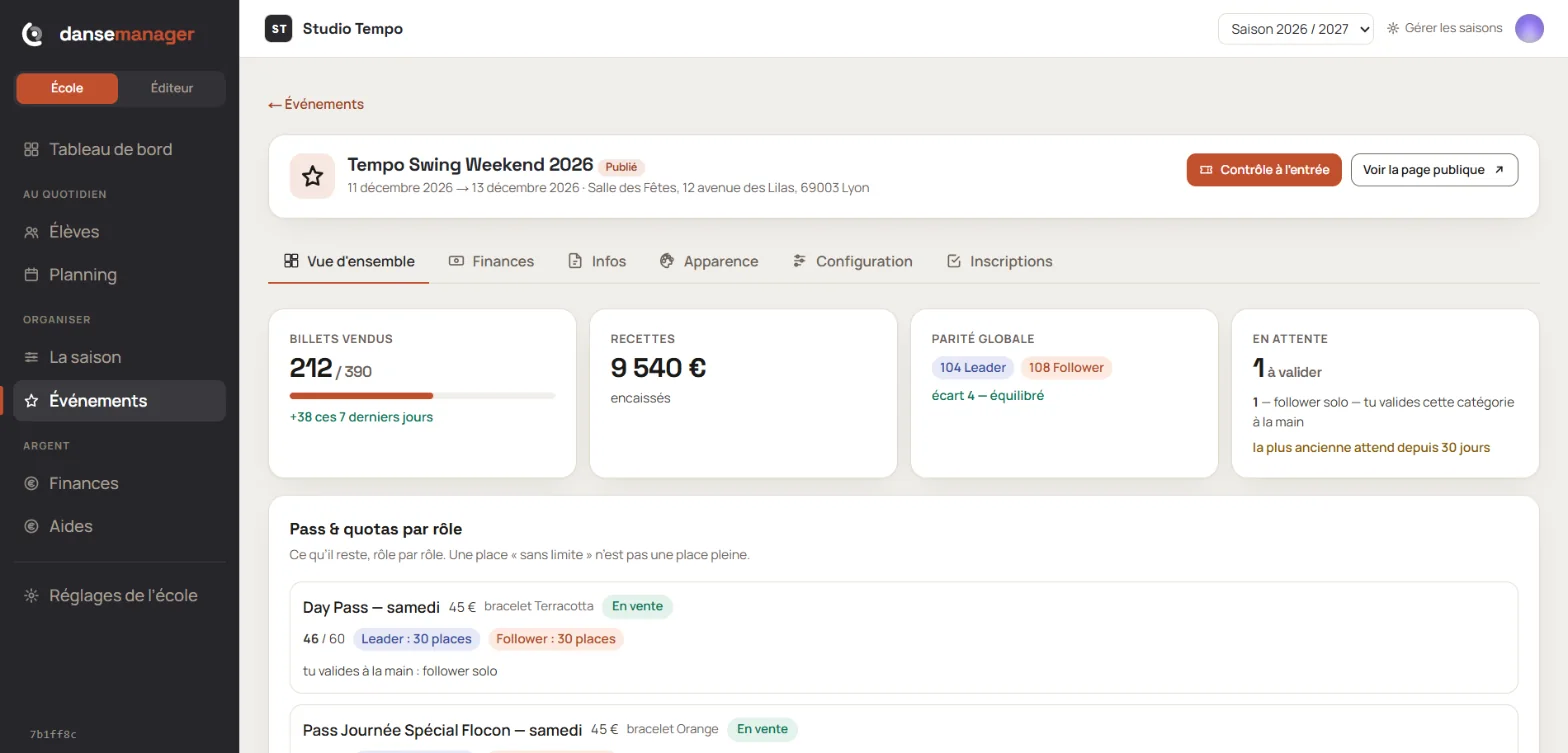1568x753 pixels.
Task: Click the Réglages de l'école gear icon
Action: [31, 595]
